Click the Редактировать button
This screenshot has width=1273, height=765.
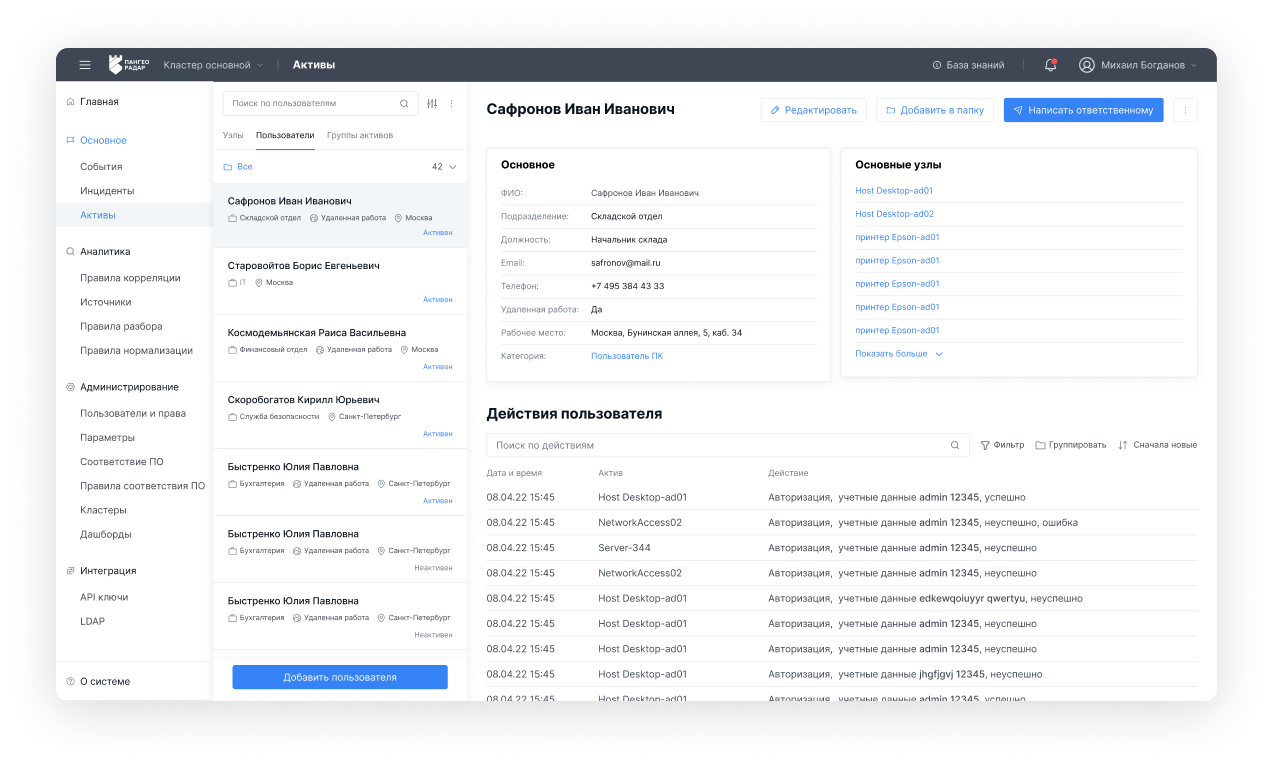pos(813,110)
